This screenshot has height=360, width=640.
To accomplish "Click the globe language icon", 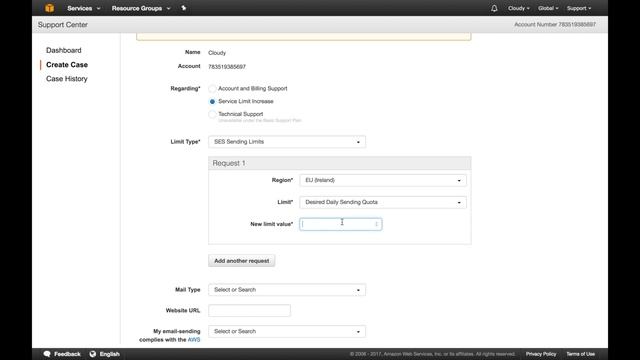I will [x=93, y=354].
